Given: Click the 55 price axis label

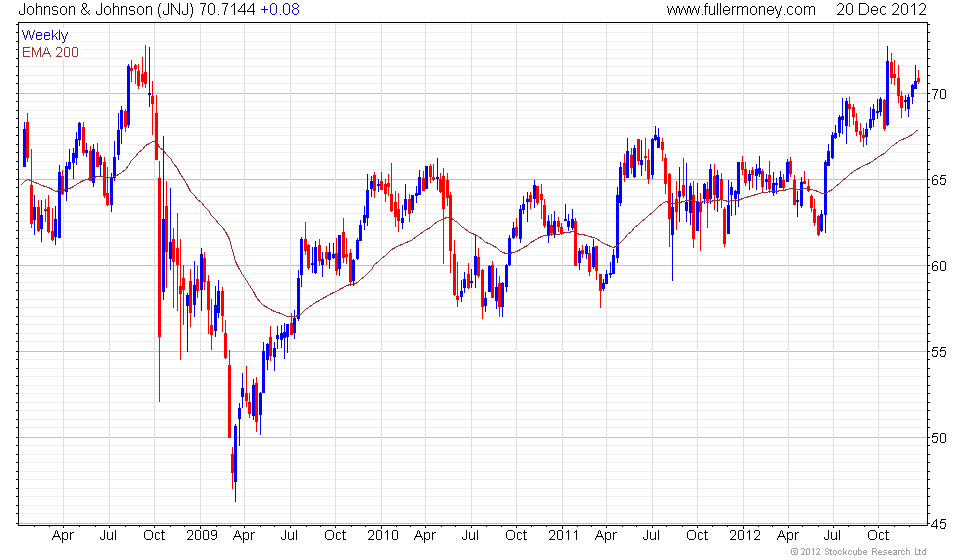Looking at the screenshot, I should point(939,352).
